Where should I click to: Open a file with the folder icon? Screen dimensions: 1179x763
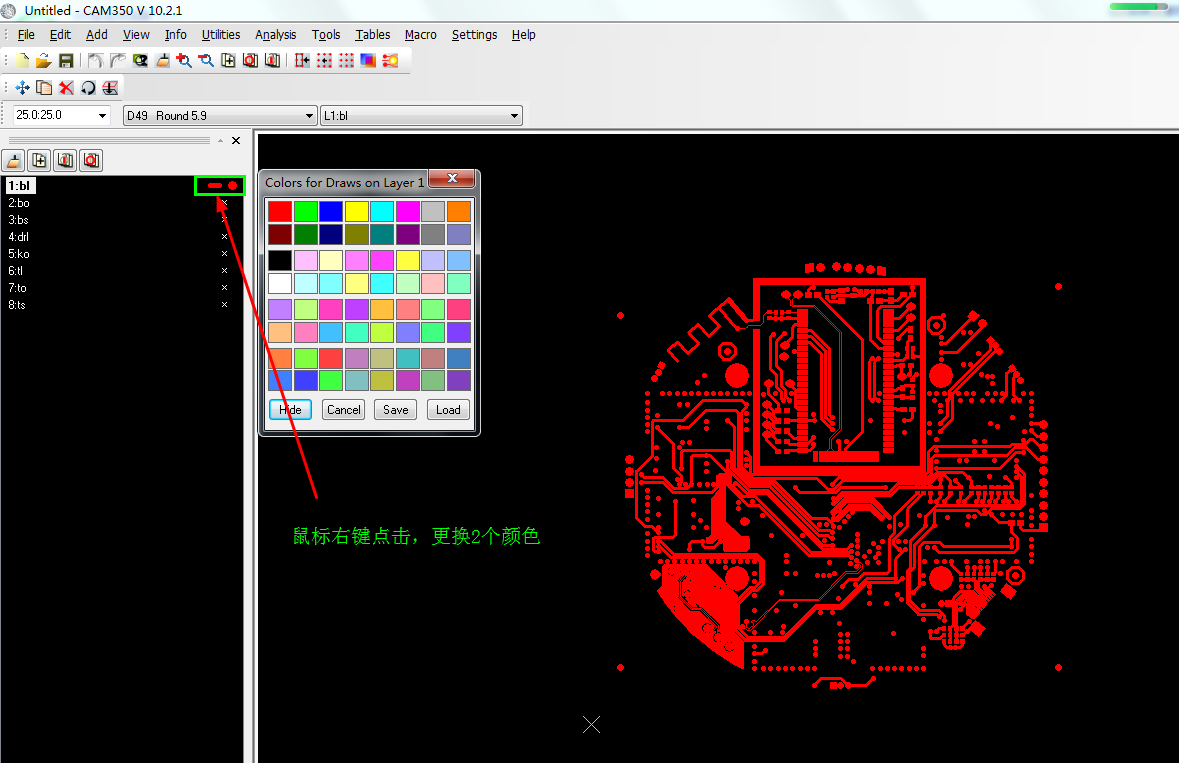(44, 61)
